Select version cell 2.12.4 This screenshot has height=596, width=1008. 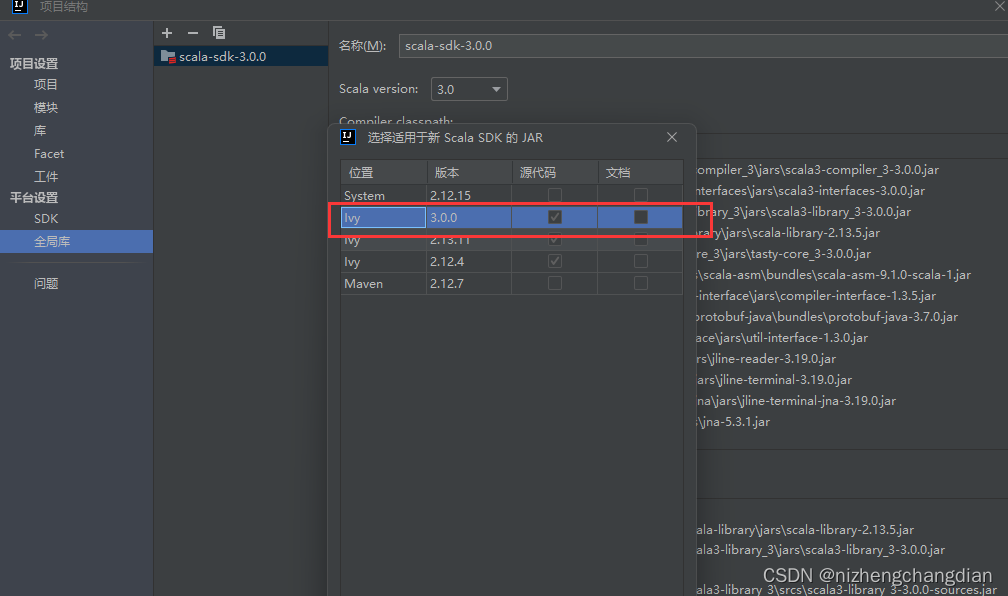469,262
